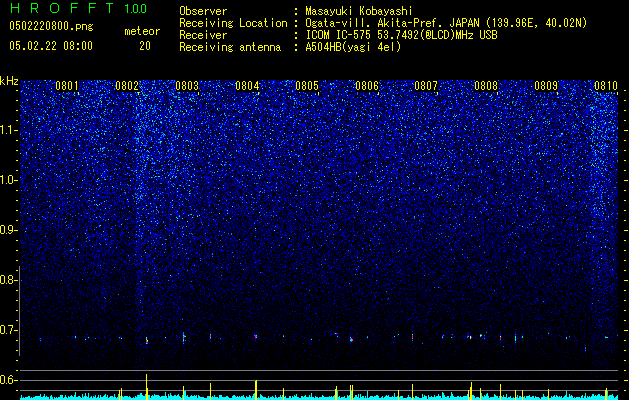Click the 0806 time marker
This screenshot has height=400, width=629.
pos(367,86)
